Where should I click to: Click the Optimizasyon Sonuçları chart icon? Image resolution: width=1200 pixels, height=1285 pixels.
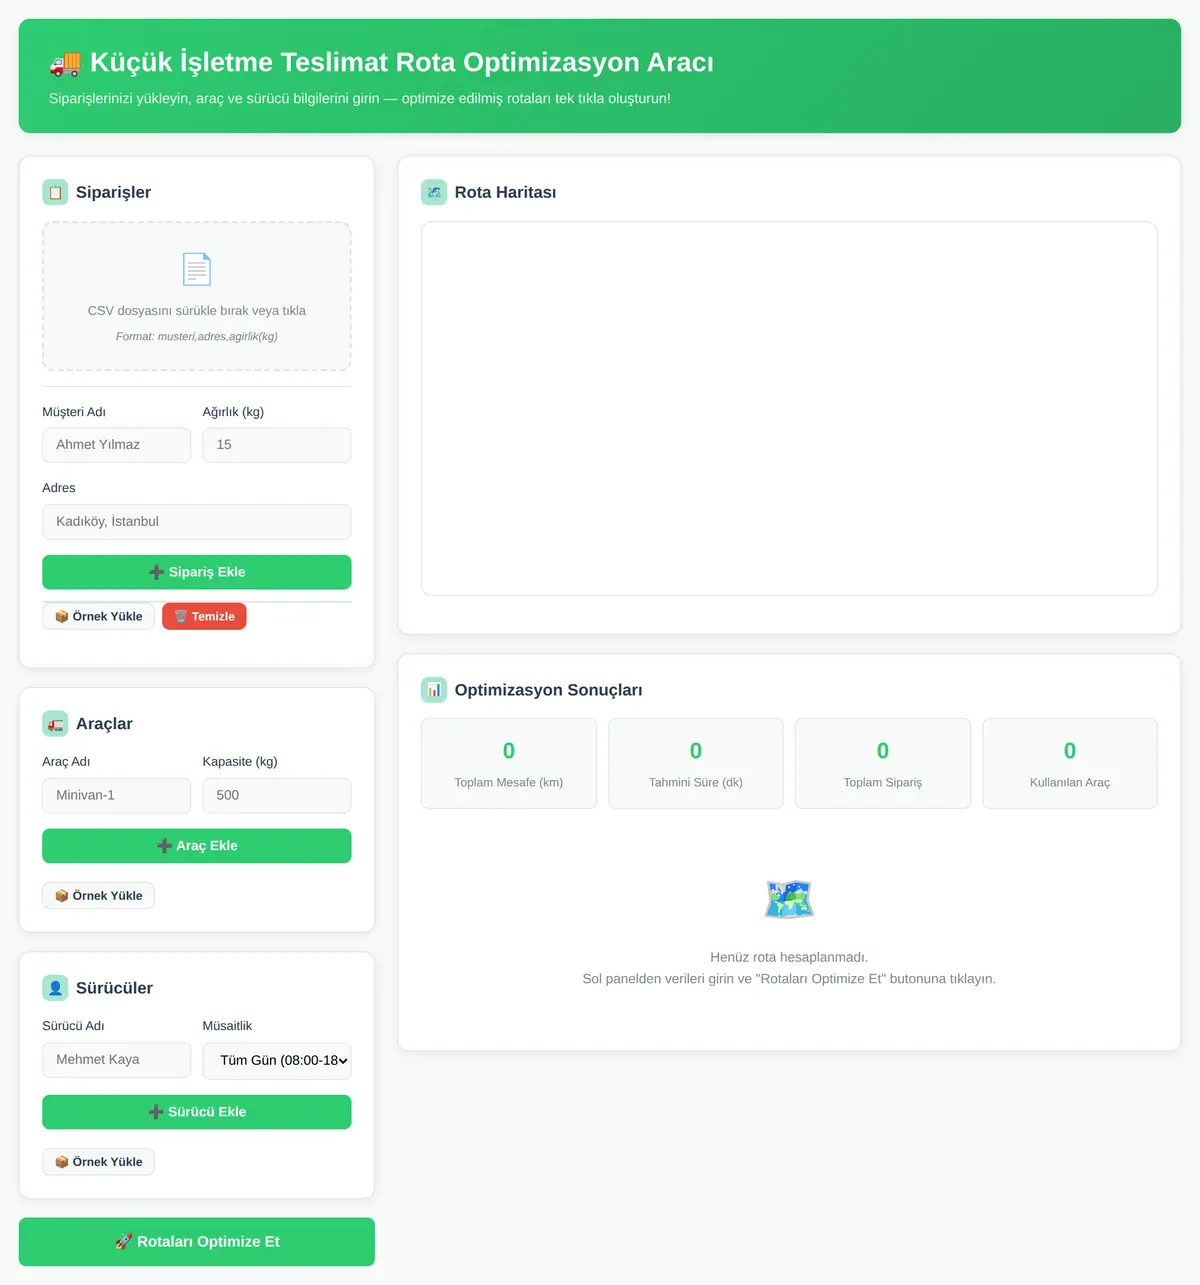434,690
